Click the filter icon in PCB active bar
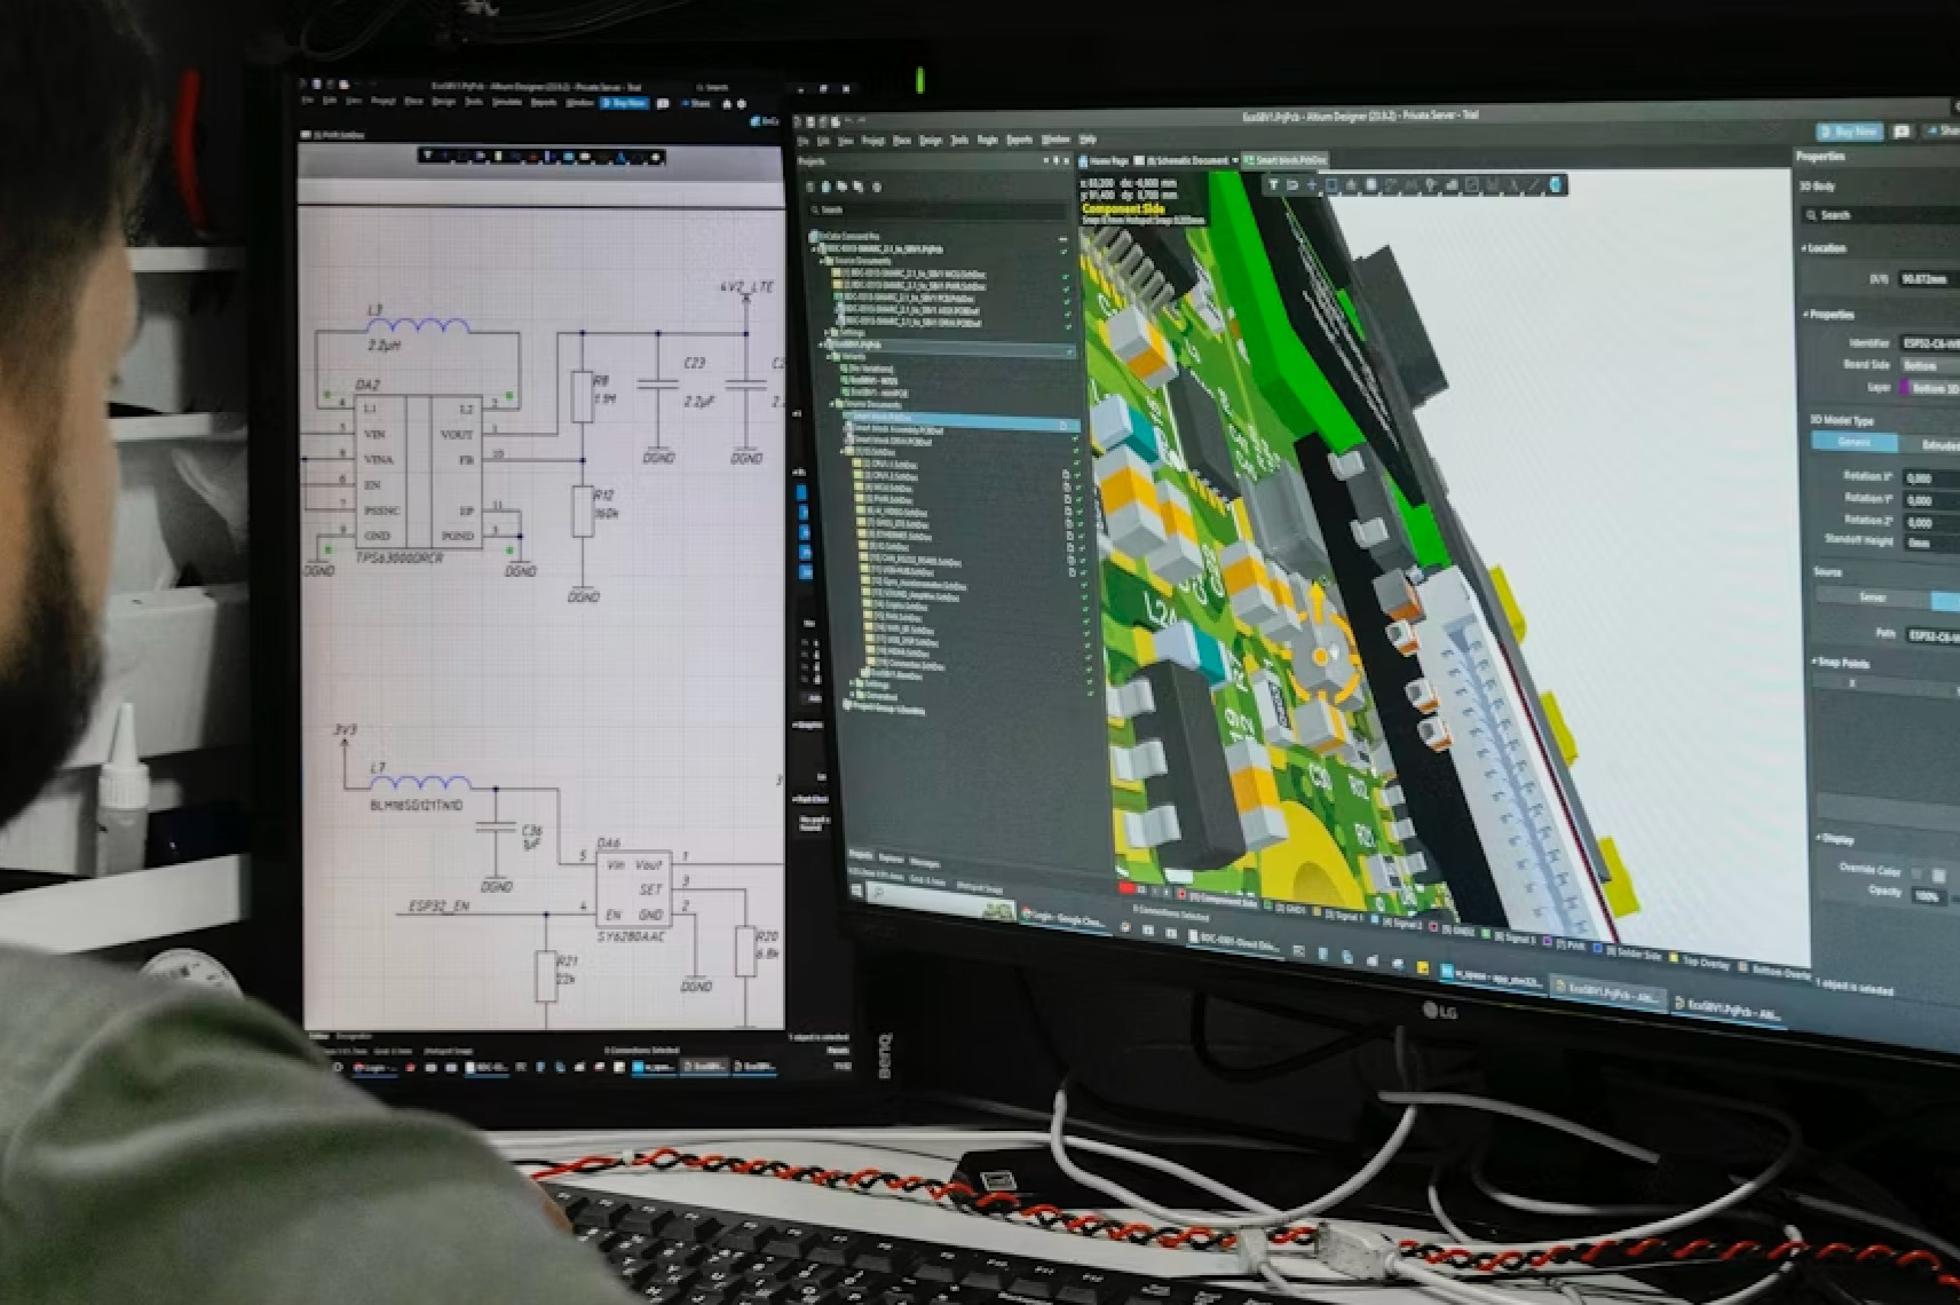Image resolution: width=1960 pixels, height=1305 pixels. pos(1273,185)
